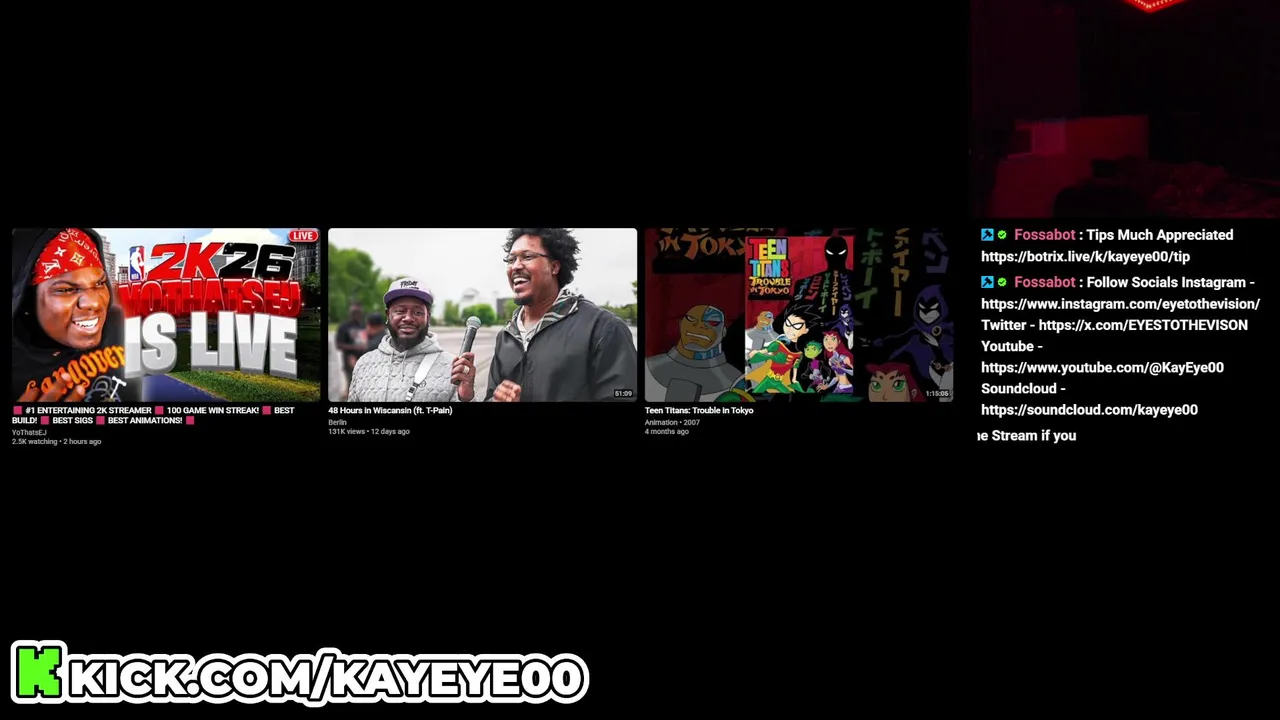Click verified checkmark badge on second Fossabot message
The width and height of the screenshot is (1280, 720).
pyautogui.click(x=1002, y=282)
